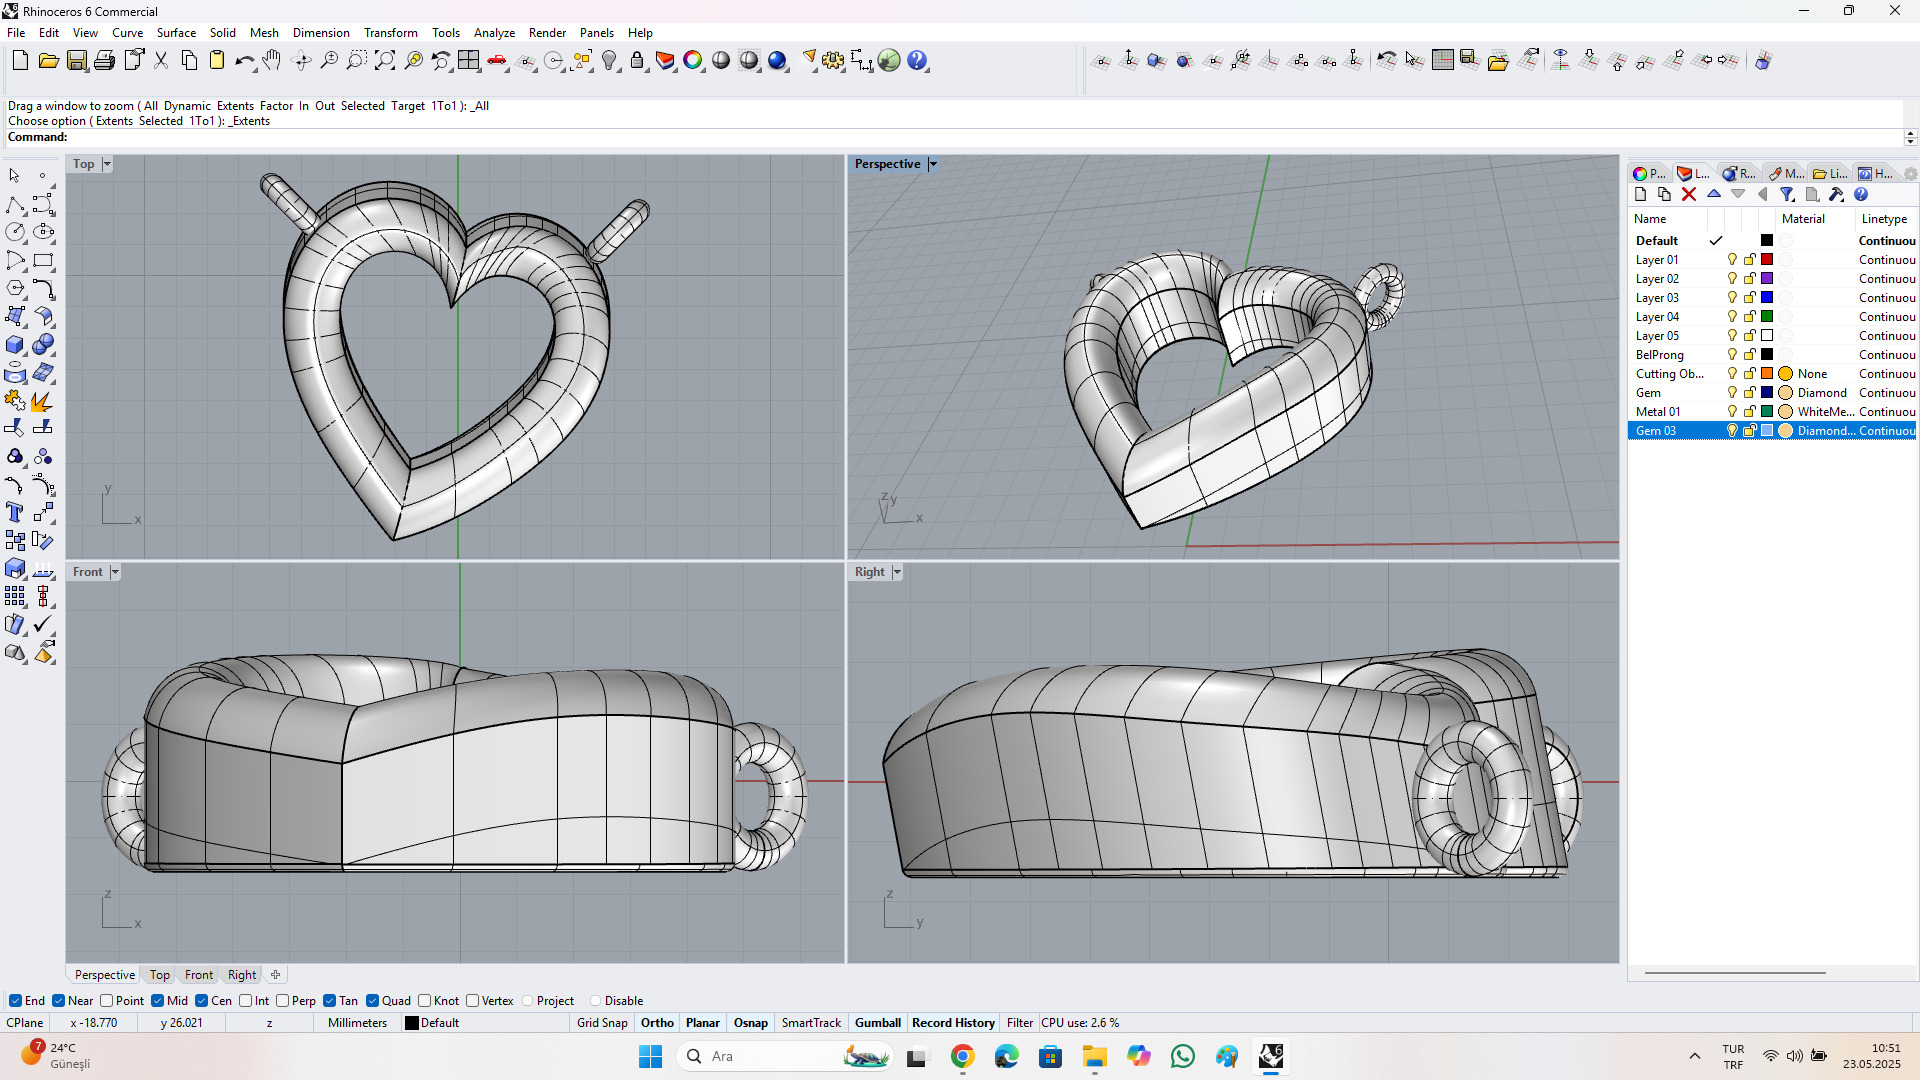
Task: Click the light bulb Hide icon
Action: 609,61
